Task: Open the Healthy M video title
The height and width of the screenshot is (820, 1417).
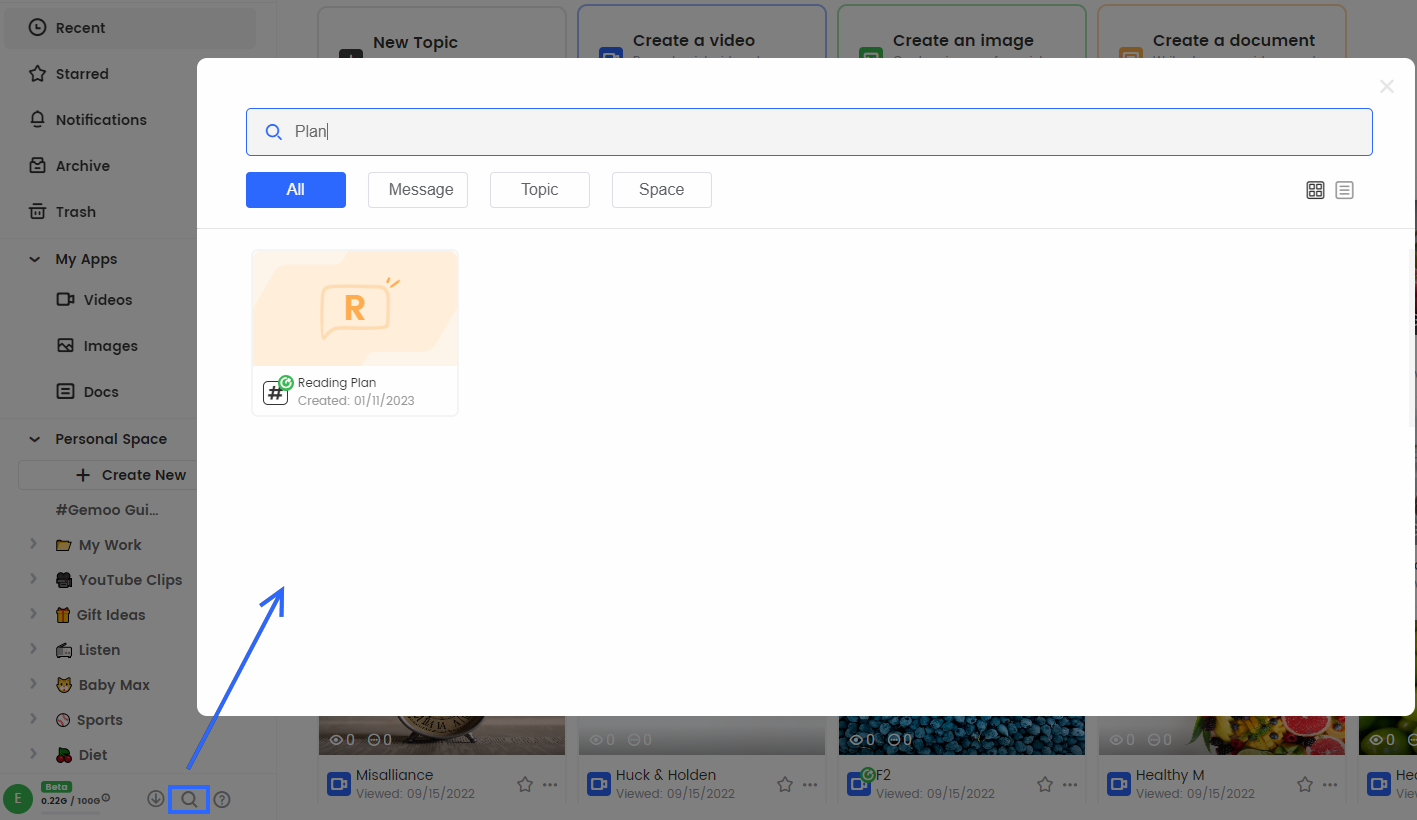Action: pyautogui.click(x=1170, y=775)
